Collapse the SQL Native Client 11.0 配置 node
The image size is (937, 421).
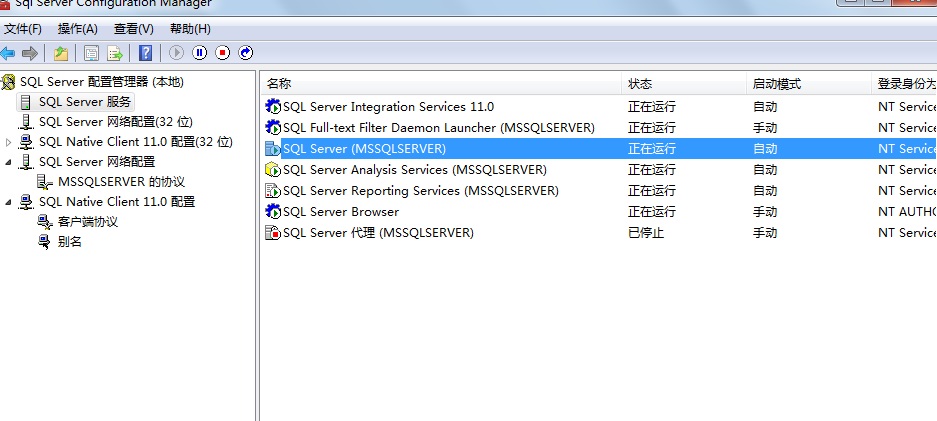[x=8, y=202]
